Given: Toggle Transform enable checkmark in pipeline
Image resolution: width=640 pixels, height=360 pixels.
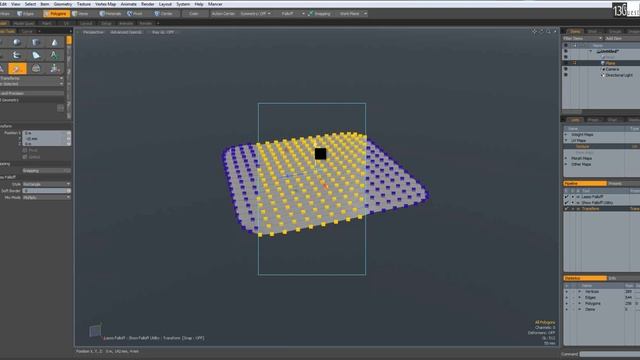Looking at the screenshot, I should tap(566, 209).
